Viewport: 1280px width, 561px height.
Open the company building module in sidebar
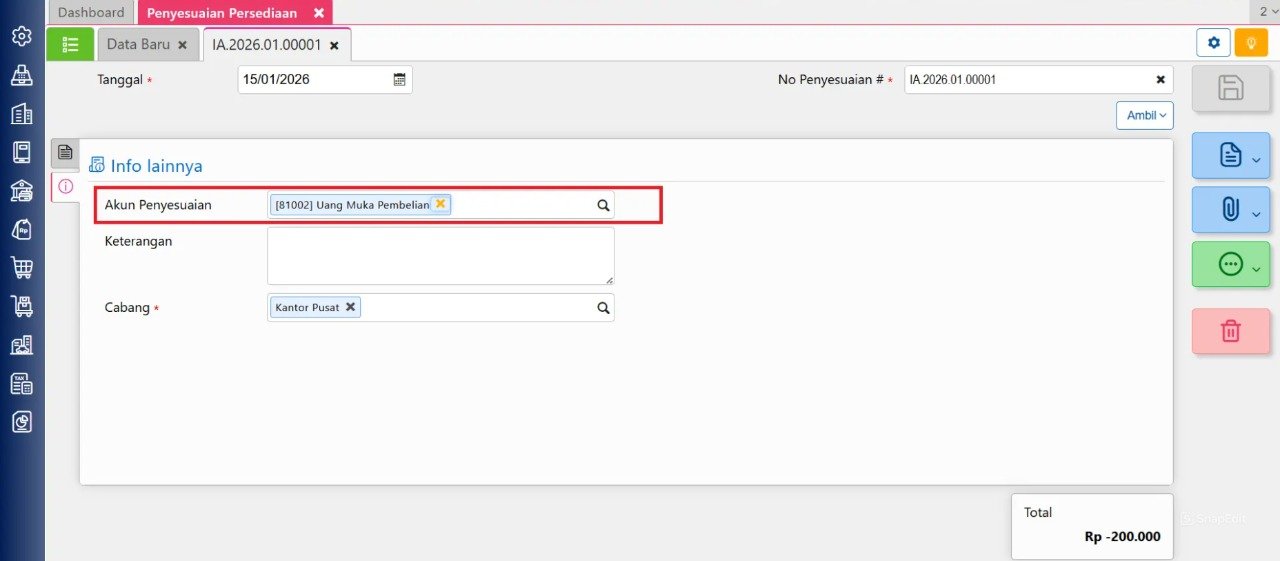coord(21,114)
